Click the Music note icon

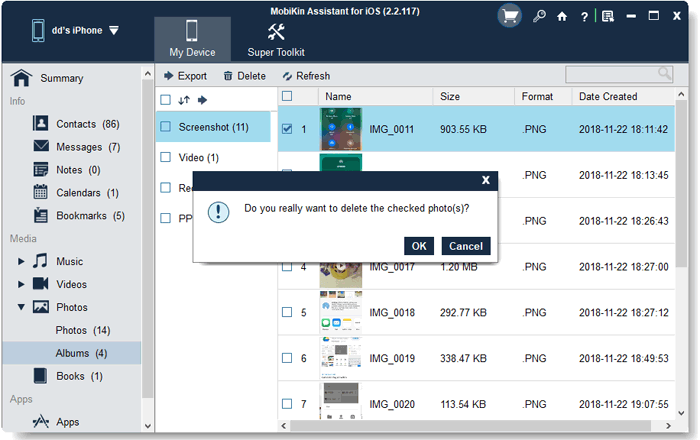(x=40, y=261)
